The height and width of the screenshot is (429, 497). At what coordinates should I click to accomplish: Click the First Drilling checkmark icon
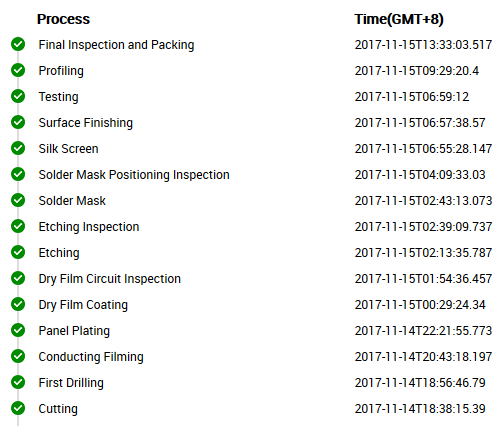click(x=18, y=382)
